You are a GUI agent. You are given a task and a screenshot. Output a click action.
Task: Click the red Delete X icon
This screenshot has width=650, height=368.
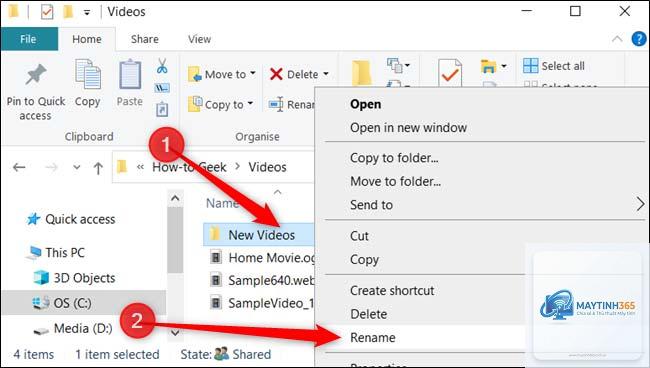[x=276, y=74]
